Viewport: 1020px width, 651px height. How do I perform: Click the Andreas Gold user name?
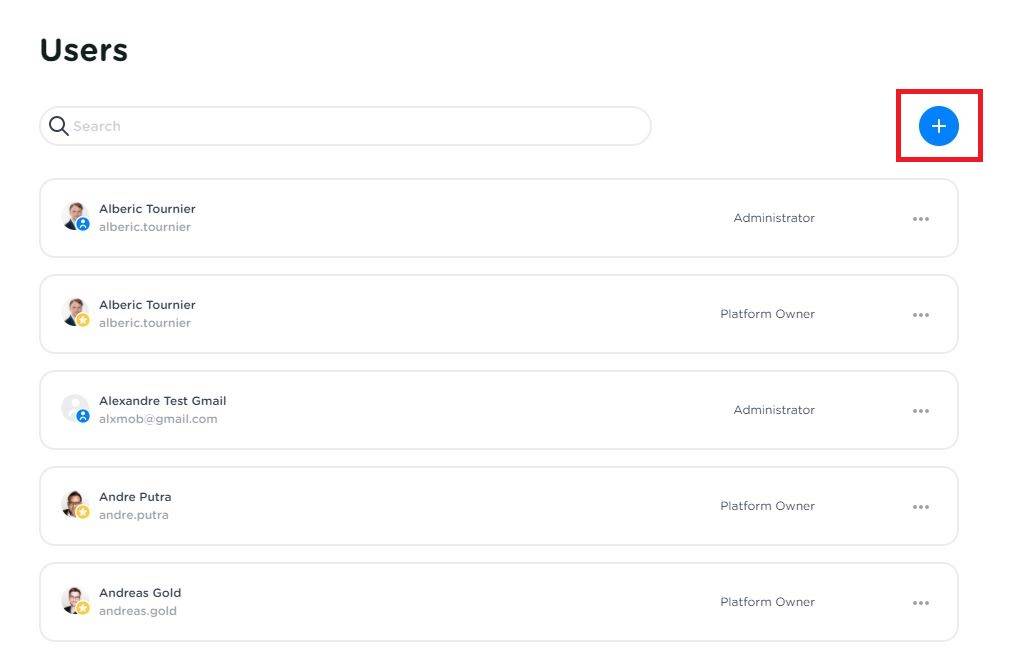pos(140,593)
